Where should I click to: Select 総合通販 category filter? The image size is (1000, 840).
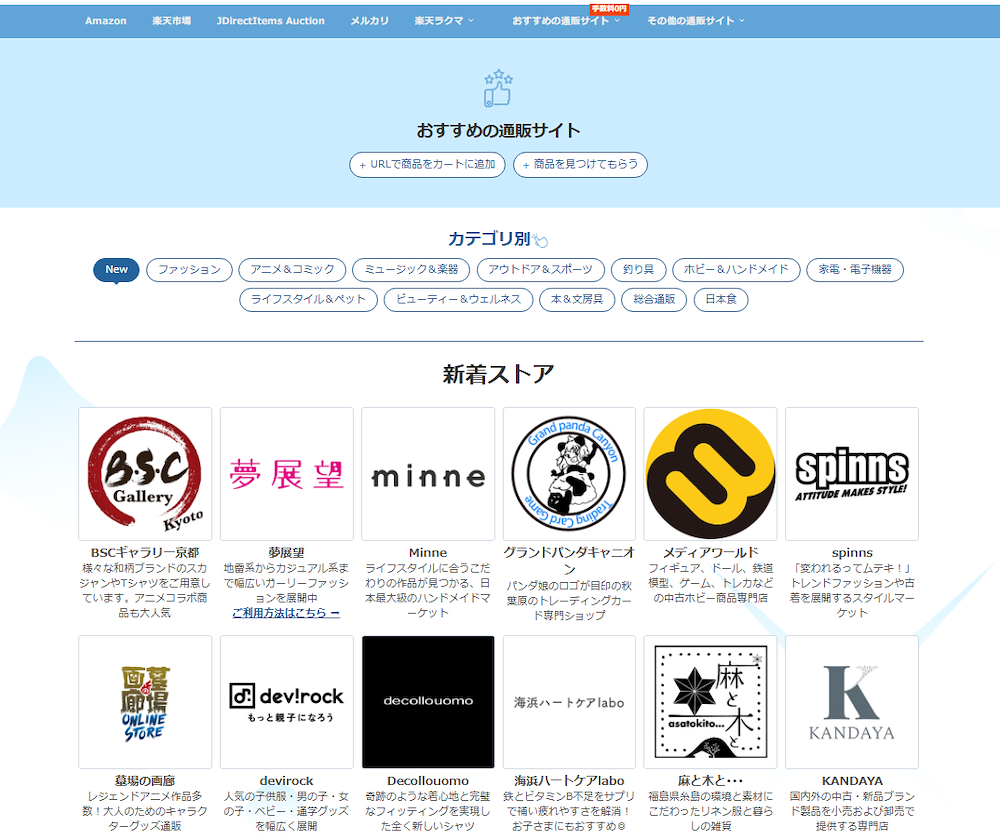(654, 300)
